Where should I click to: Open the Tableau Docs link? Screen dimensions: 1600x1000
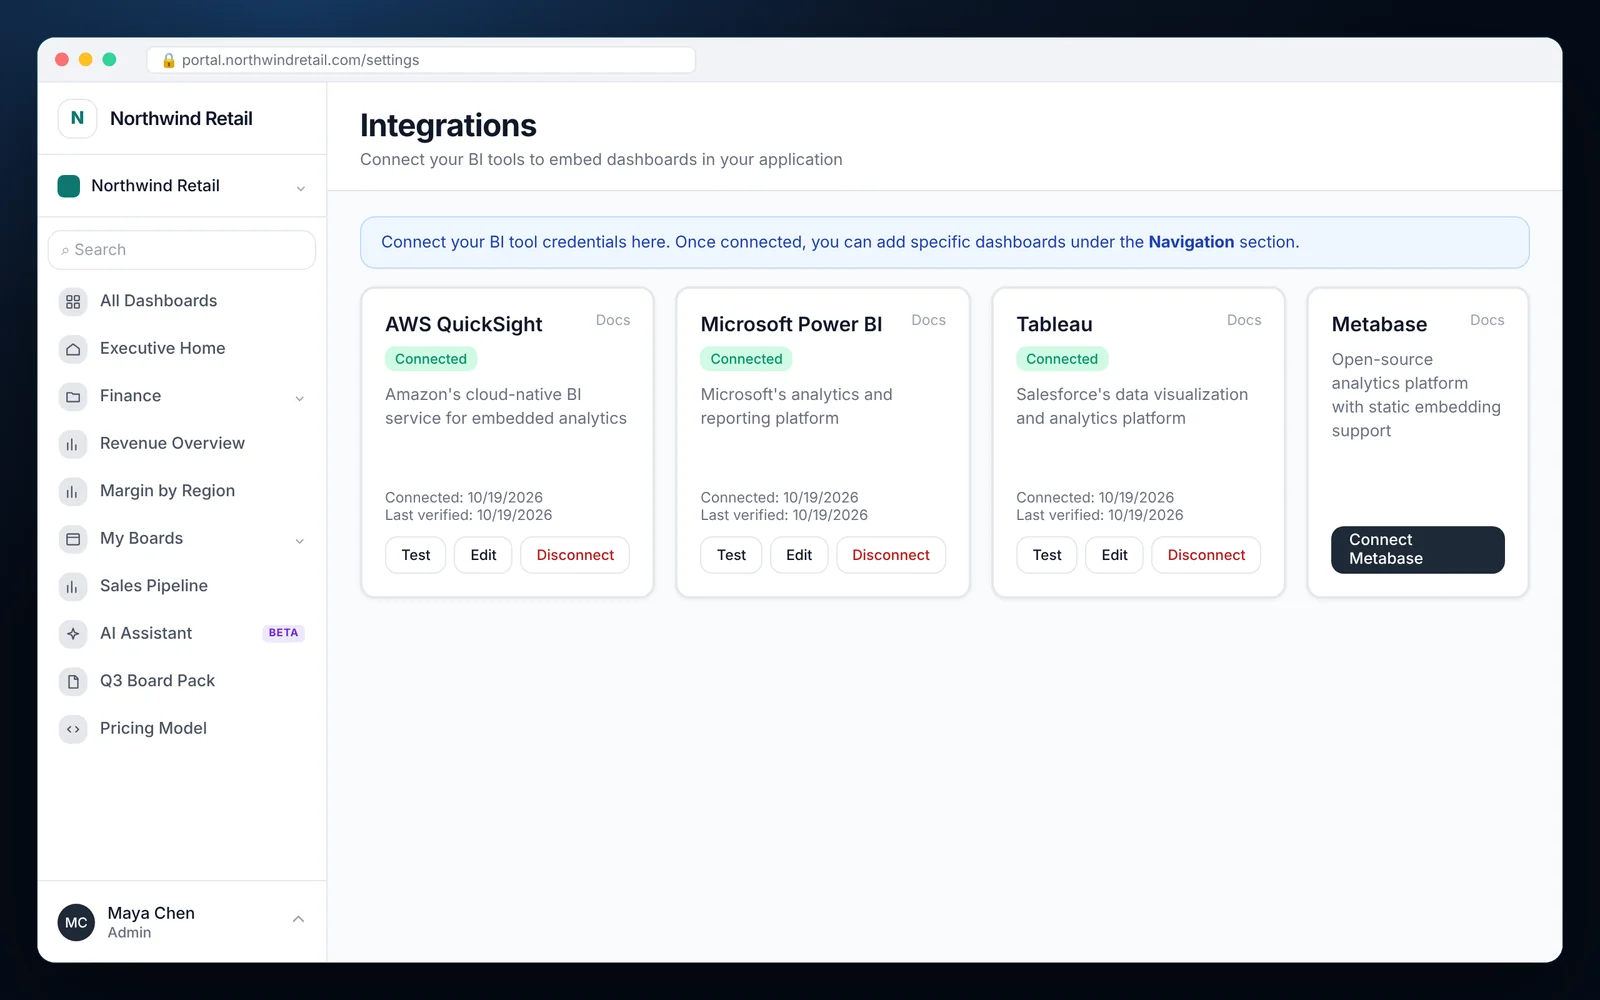(x=1244, y=320)
